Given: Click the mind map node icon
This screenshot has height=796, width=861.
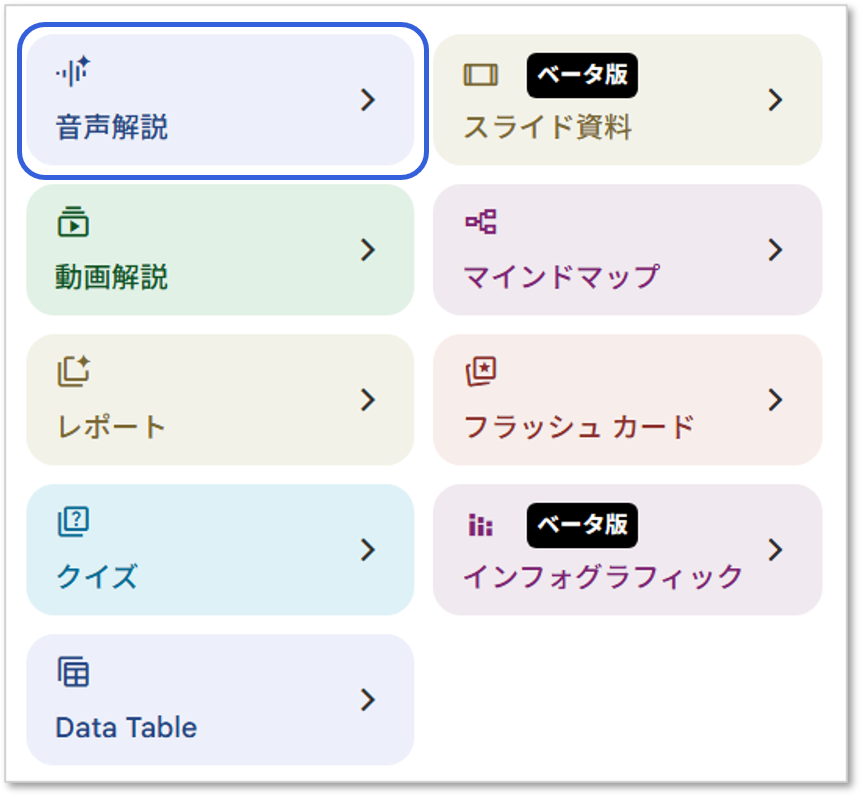Looking at the screenshot, I should pos(481,222).
